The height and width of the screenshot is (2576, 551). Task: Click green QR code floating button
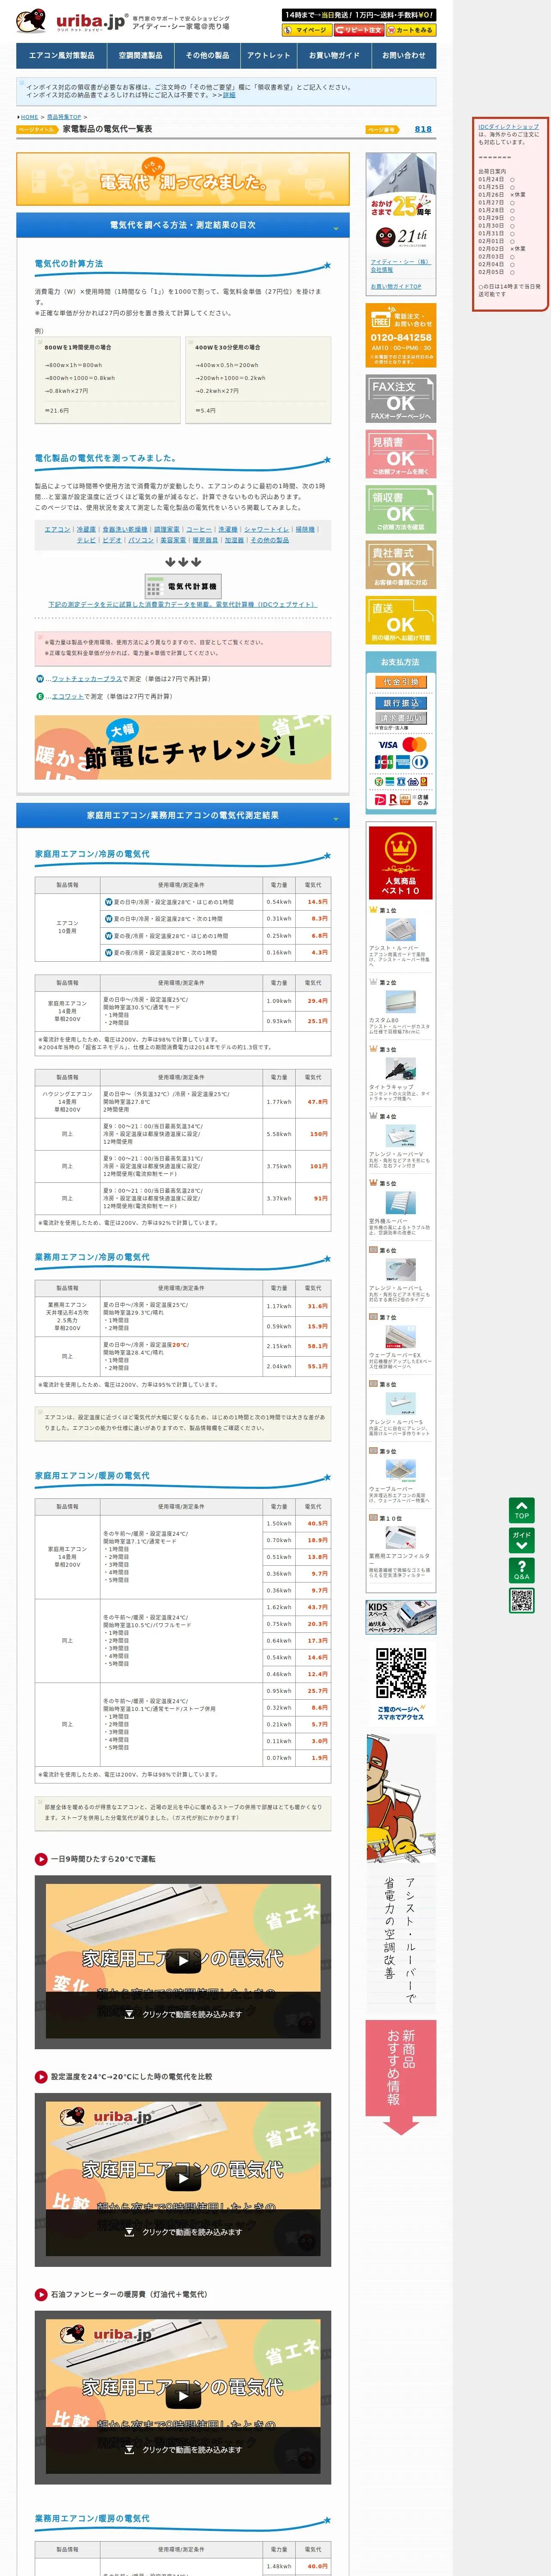(x=522, y=1600)
